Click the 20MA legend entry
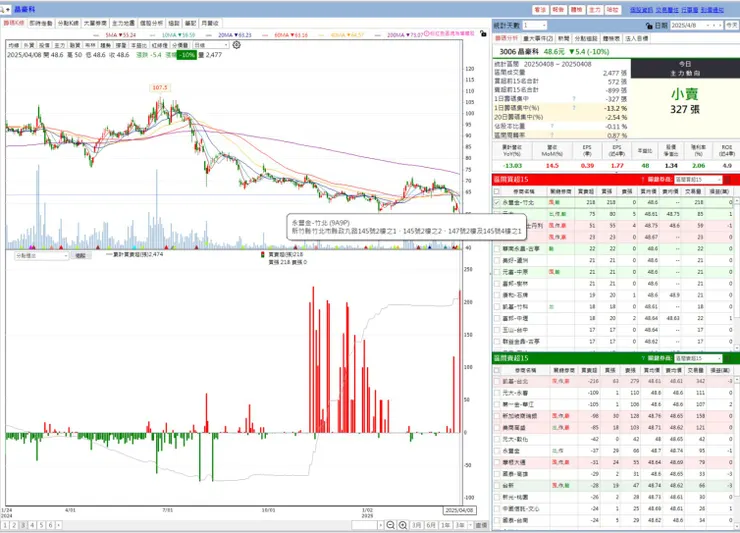Image resolution: width=740 pixels, height=533 pixels. pos(235,35)
